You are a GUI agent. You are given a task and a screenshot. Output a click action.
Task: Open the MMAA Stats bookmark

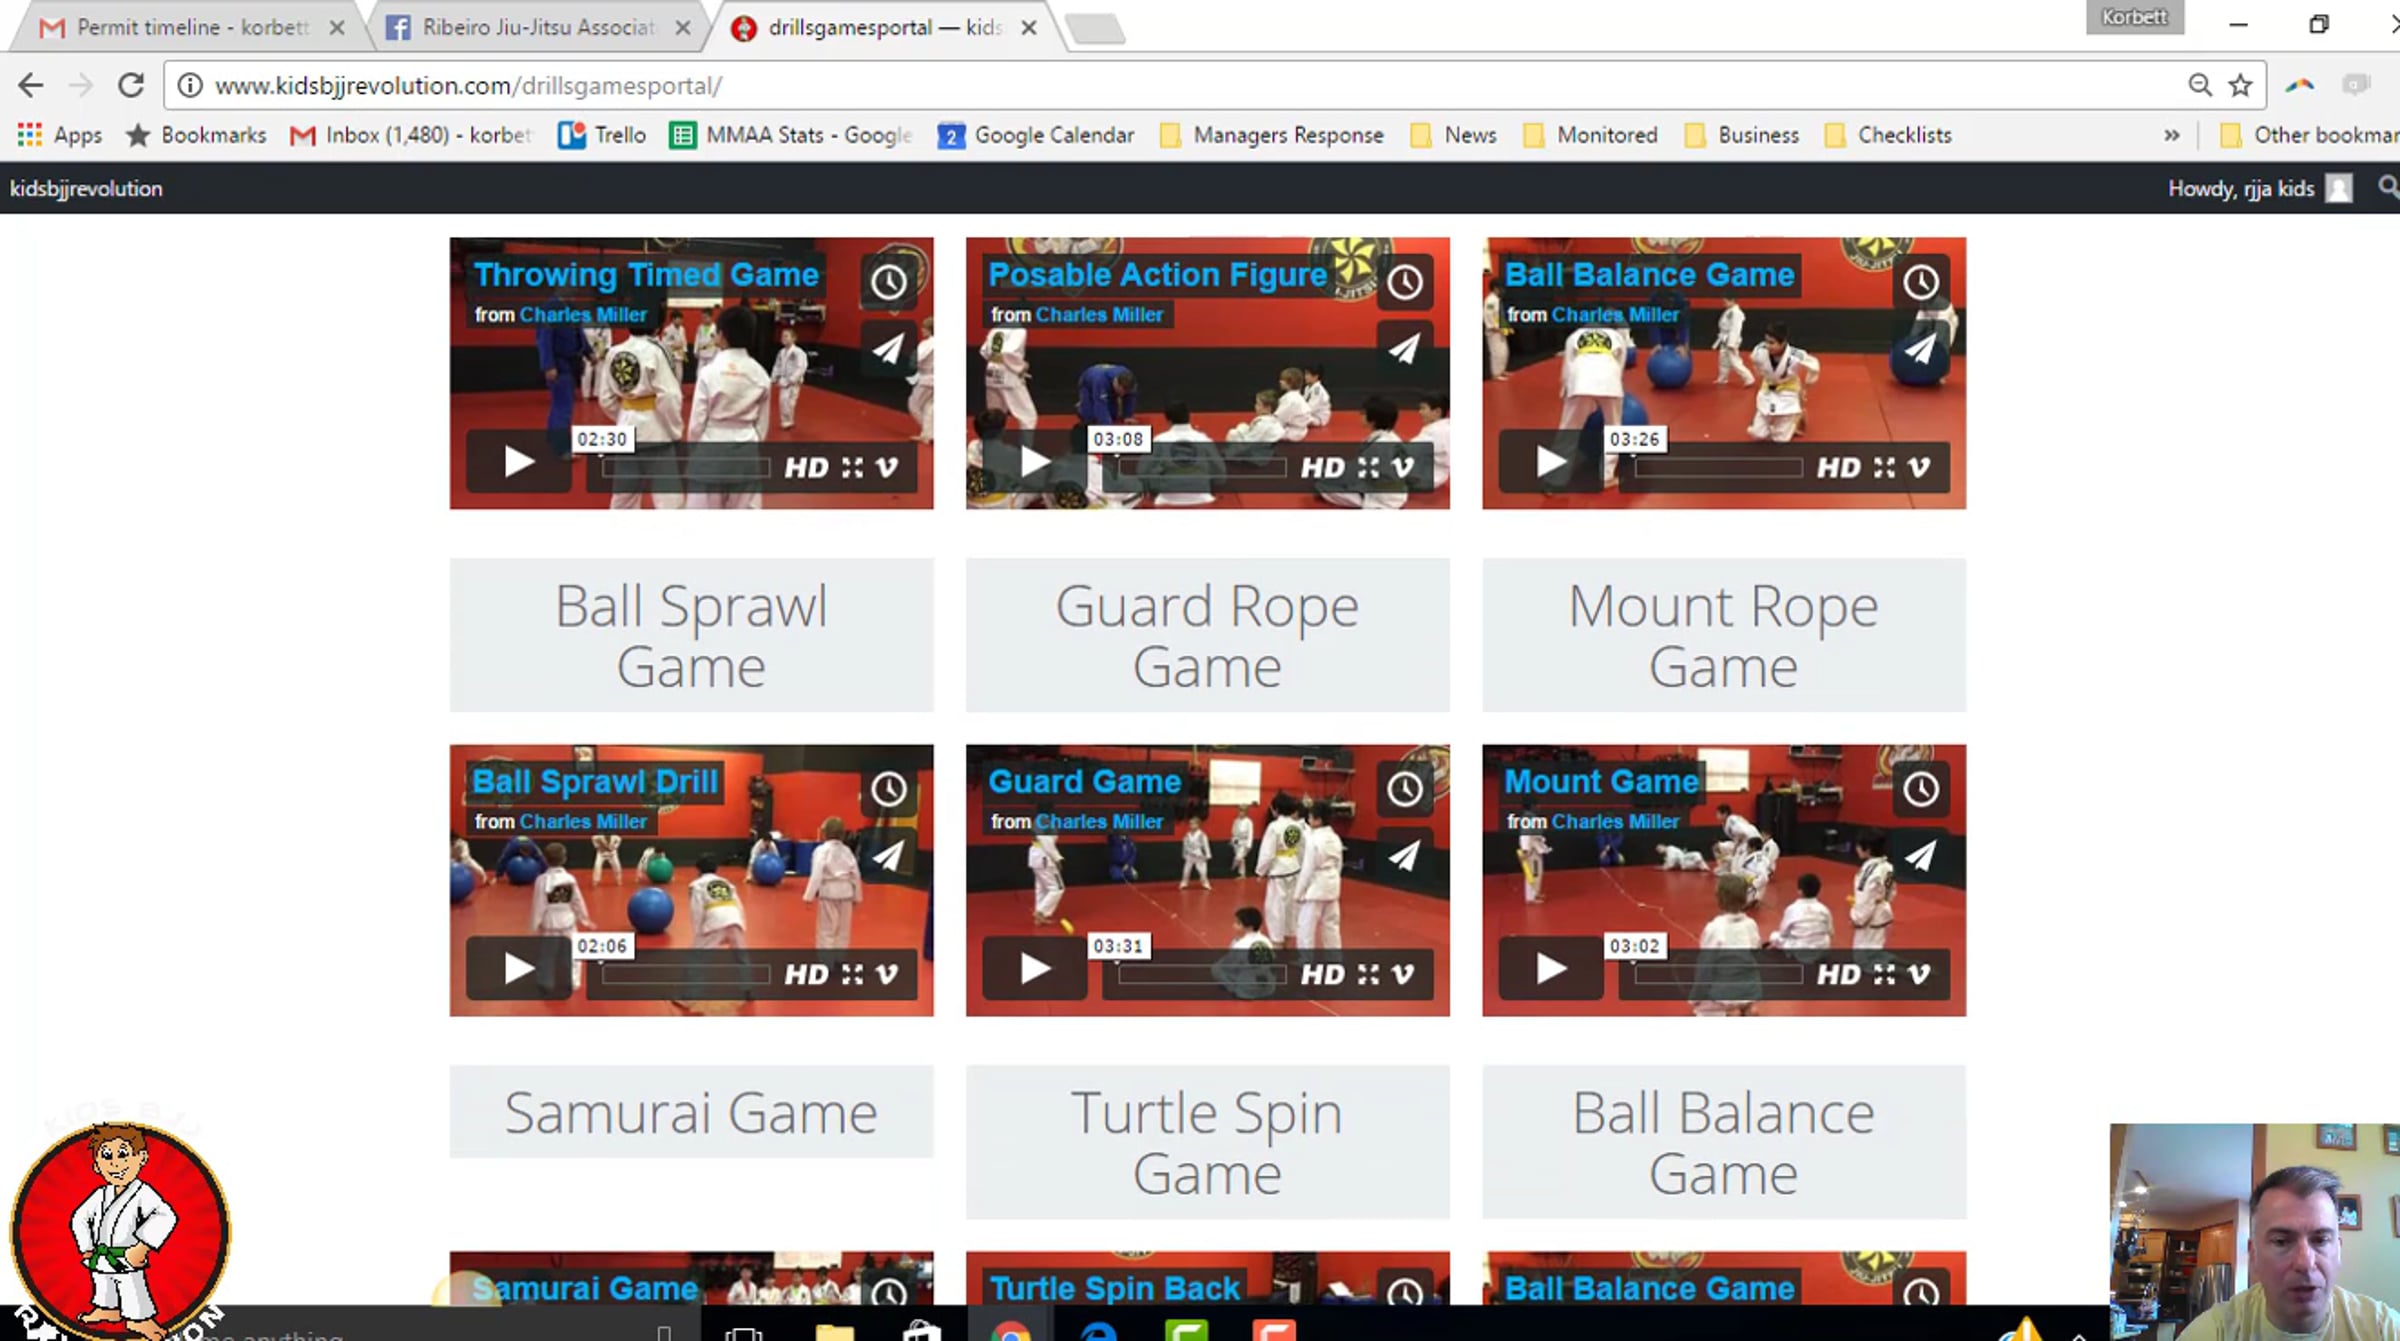pyautogui.click(x=791, y=135)
